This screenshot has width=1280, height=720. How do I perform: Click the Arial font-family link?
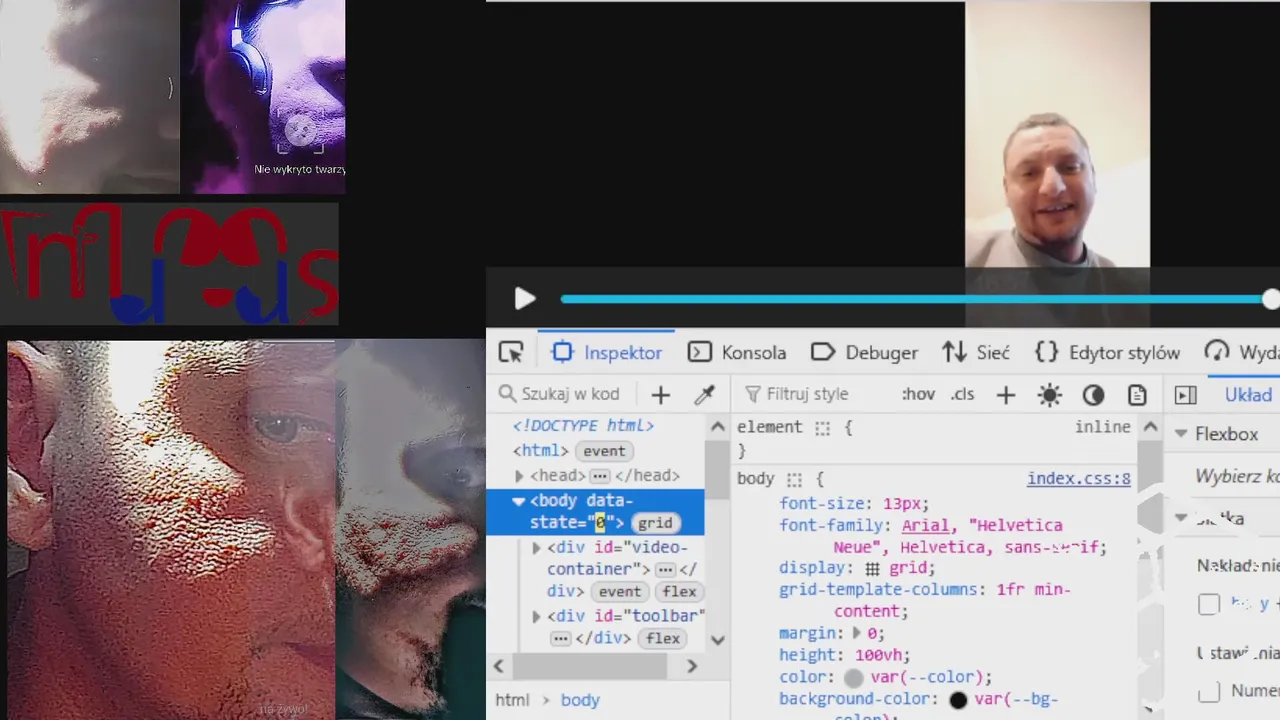925,525
